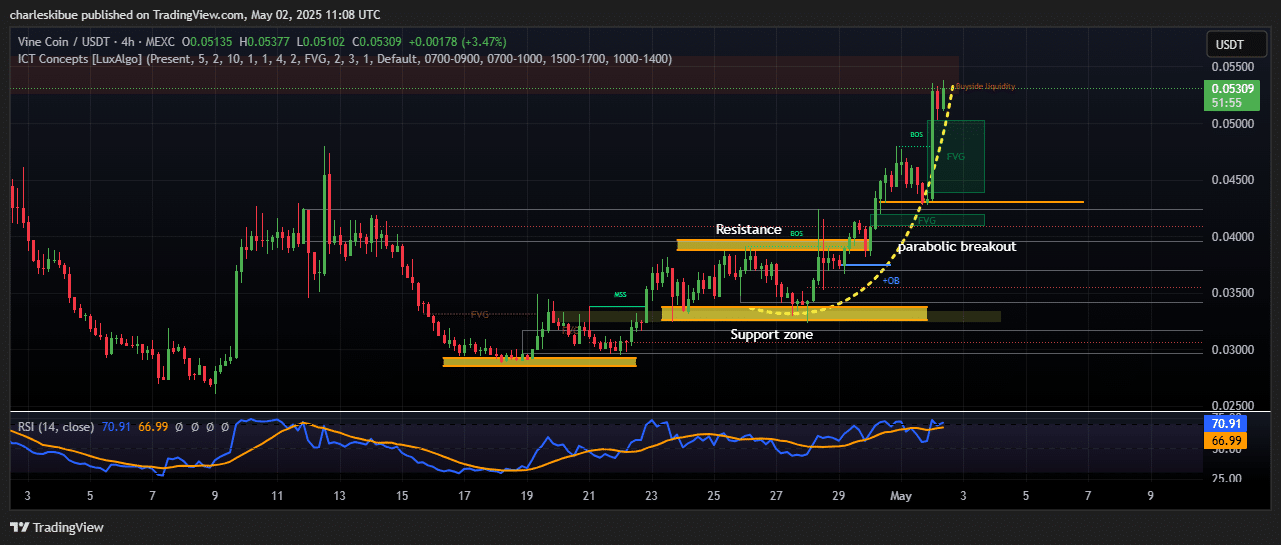This screenshot has width=1281, height=545.
Task: Click the 17 date on the time axis
Action: (464, 496)
